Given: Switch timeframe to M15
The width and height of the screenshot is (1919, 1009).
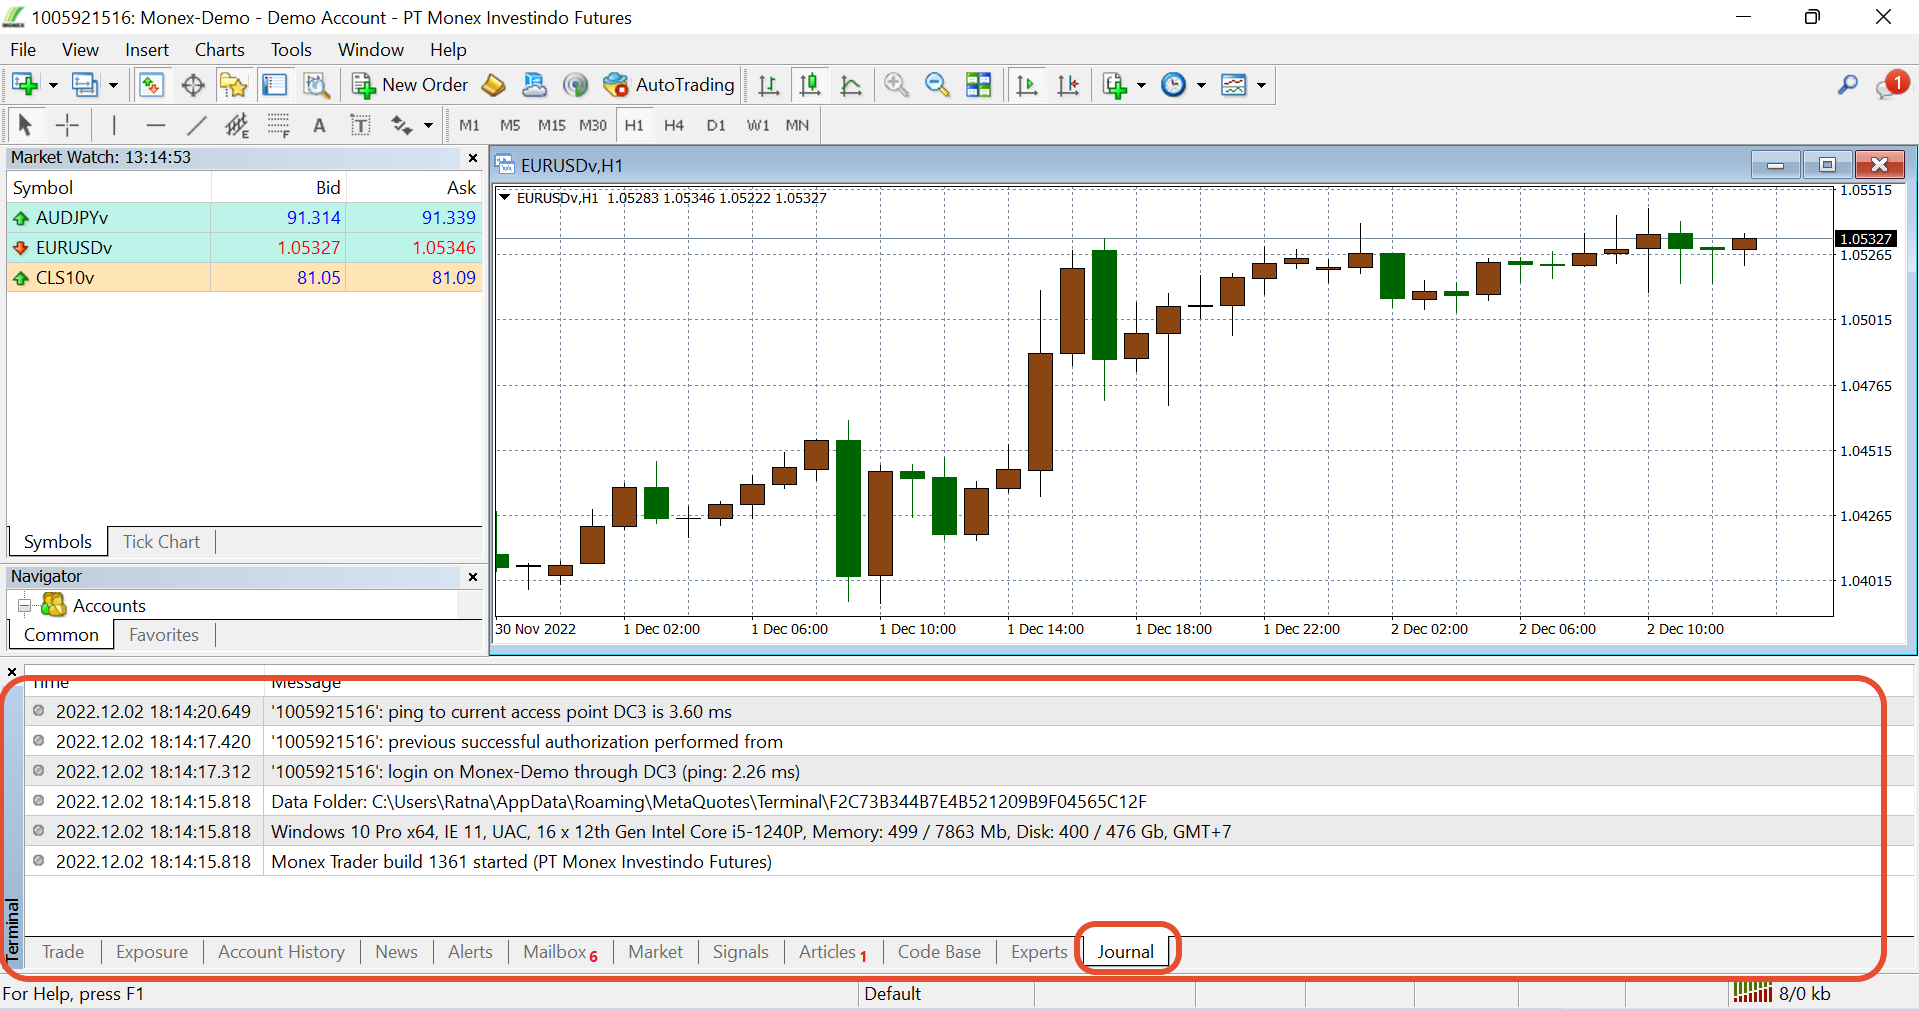Looking at the screenshot, I should 551,125.
